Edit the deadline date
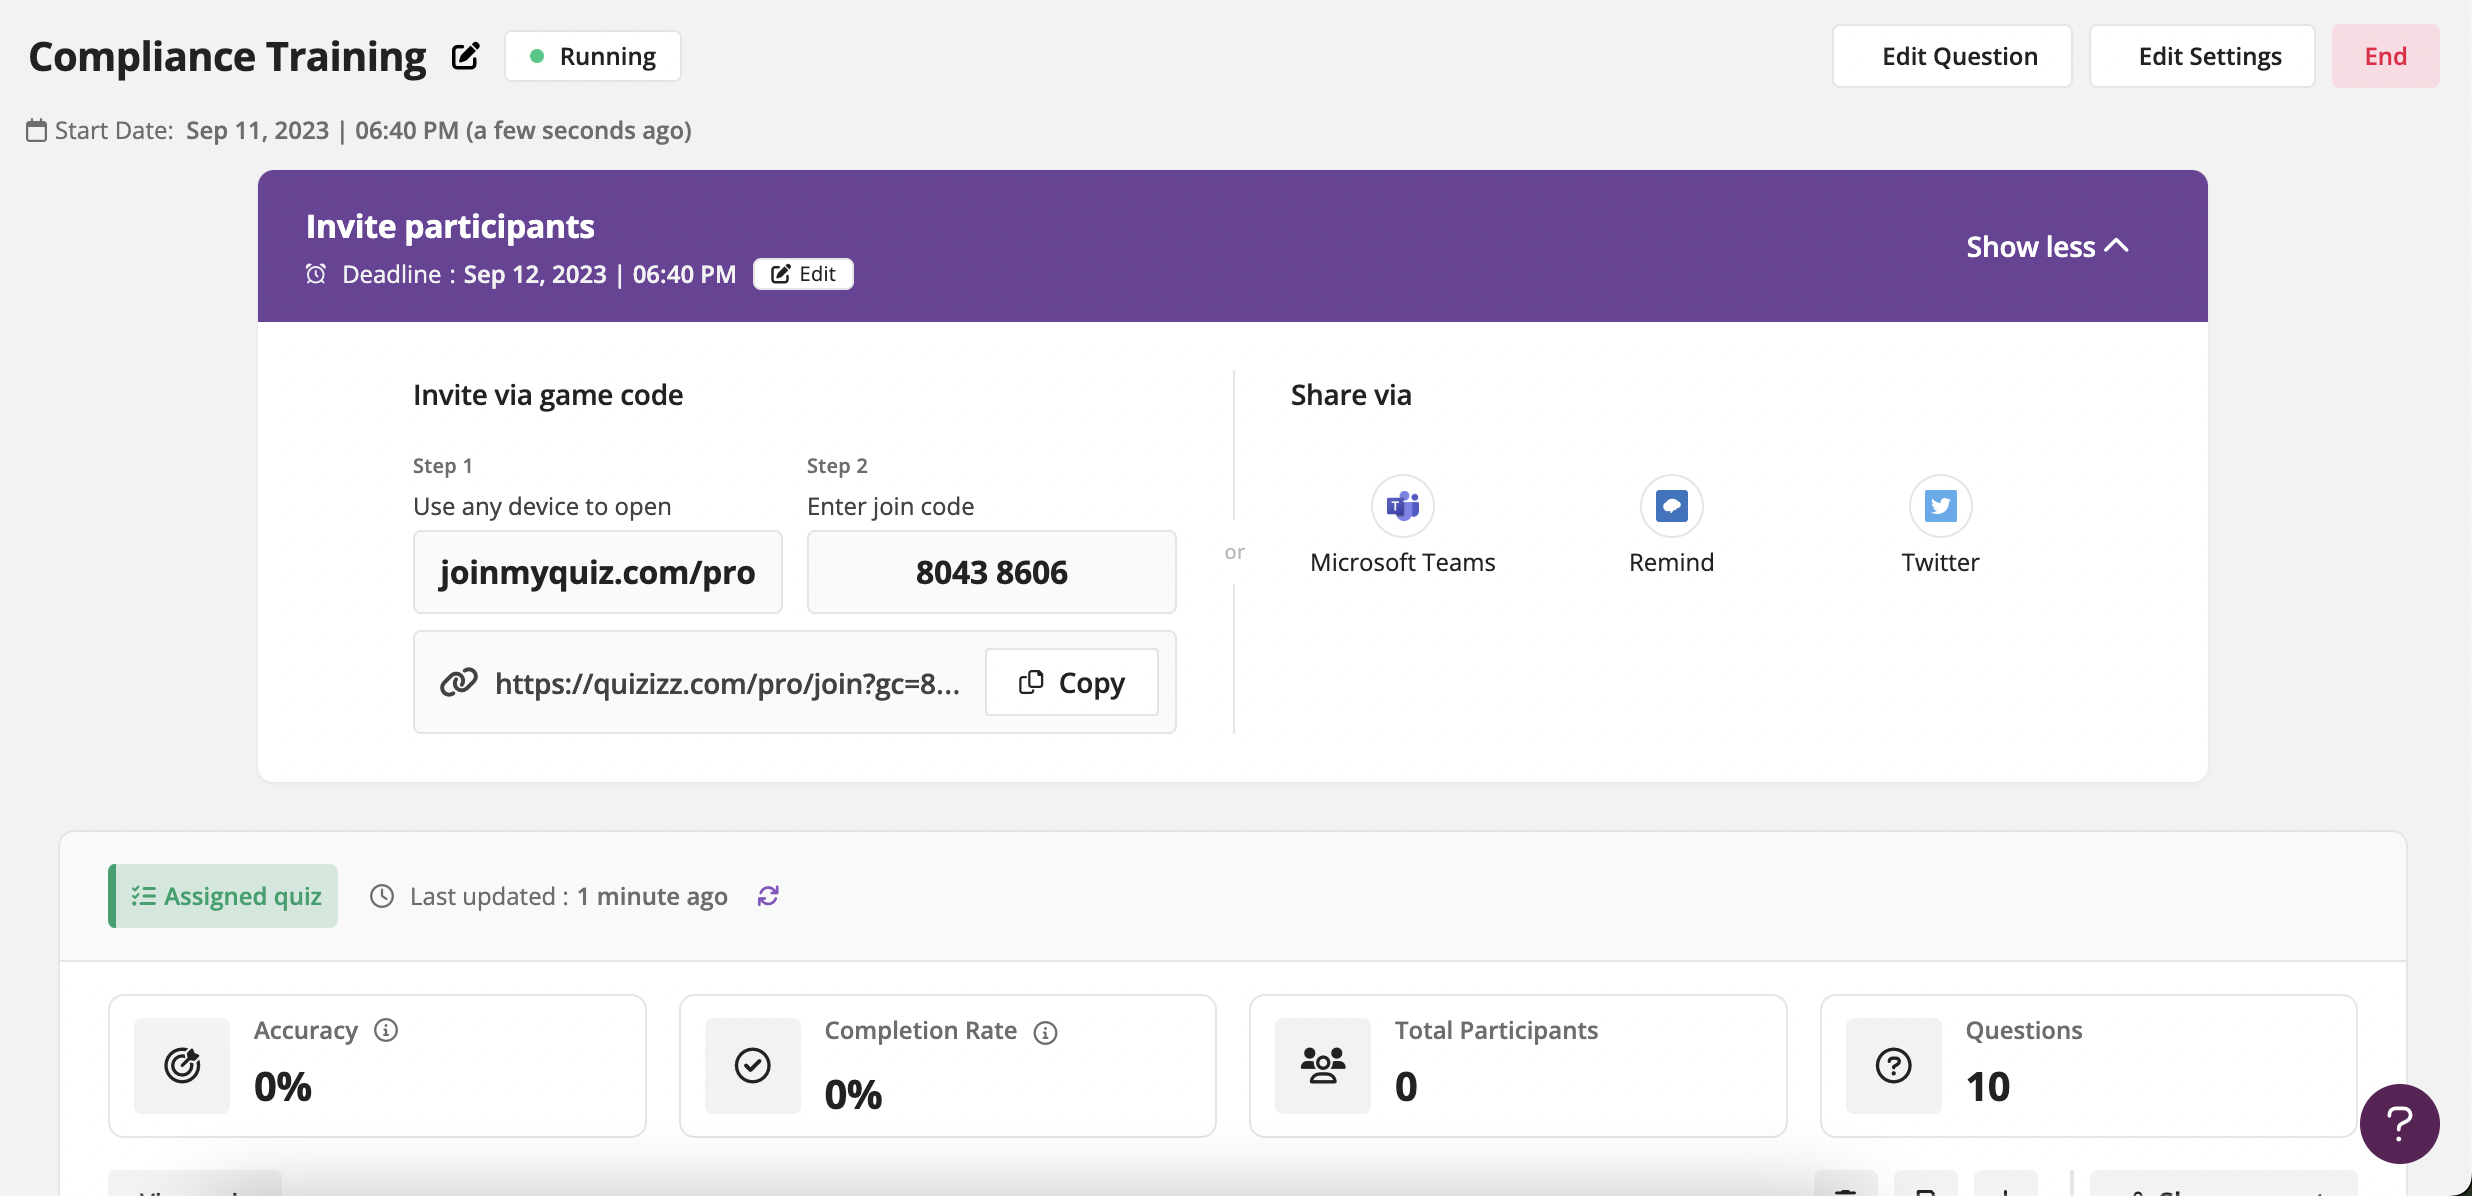The width and height of the screenshot is (2472, 1196). [x=803, y=274]
